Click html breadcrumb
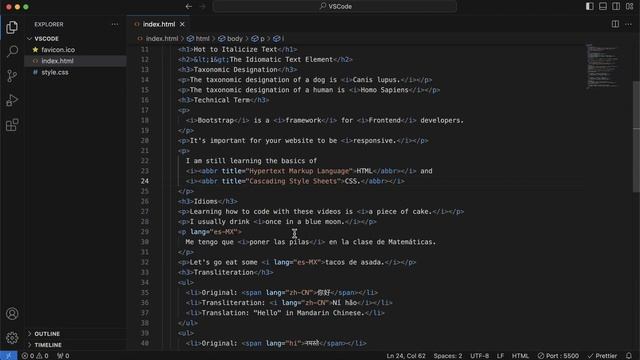 198,39
